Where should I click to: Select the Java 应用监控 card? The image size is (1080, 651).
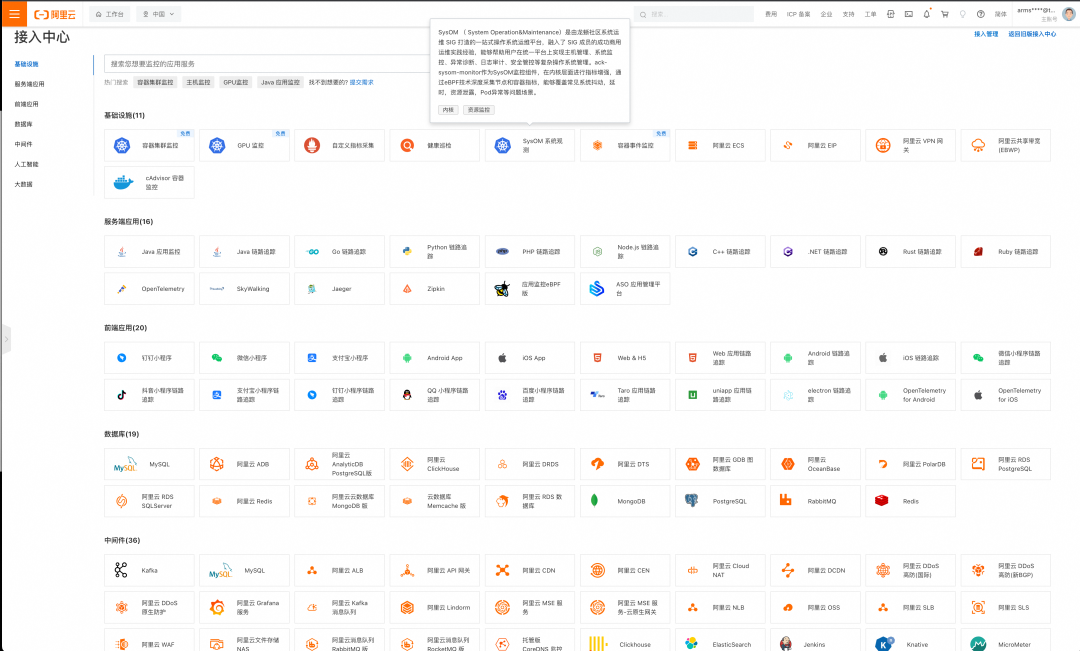pos(149,251)
